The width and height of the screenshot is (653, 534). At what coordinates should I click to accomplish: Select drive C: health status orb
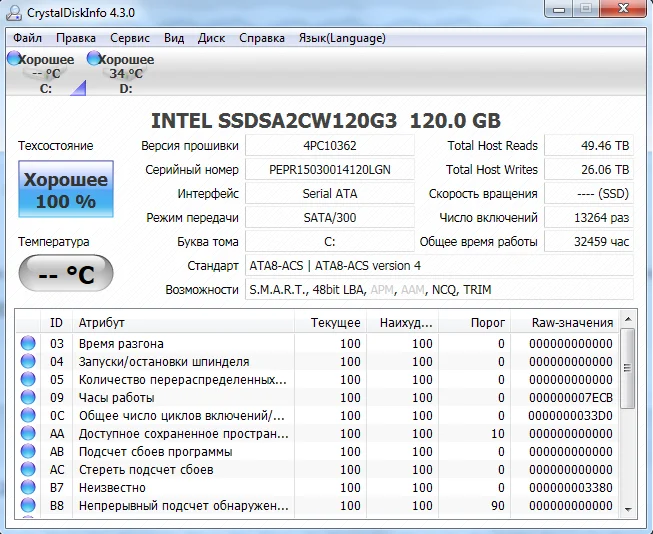(14, 60)
